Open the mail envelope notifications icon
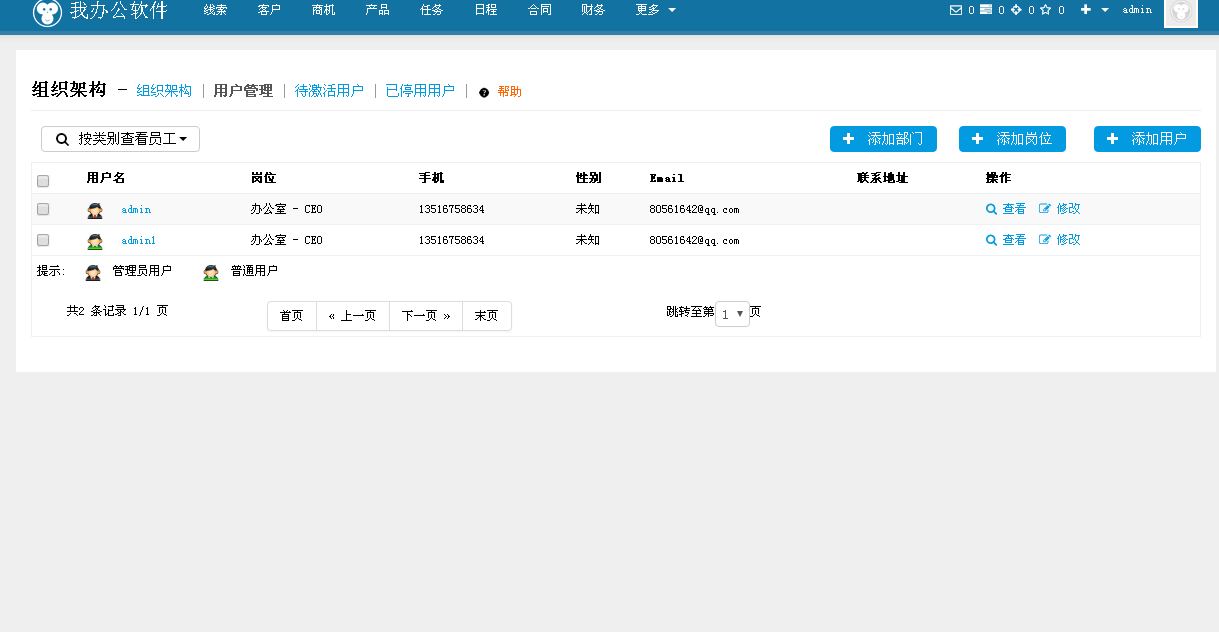The height and width of the screenshot is (632, 1219). coord(955,10)
